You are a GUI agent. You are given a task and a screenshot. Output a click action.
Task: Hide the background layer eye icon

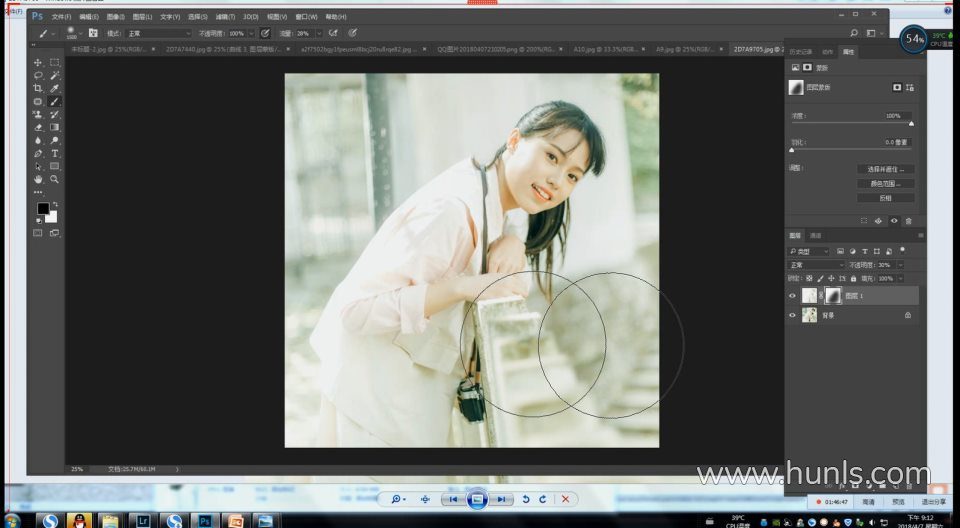792,315
